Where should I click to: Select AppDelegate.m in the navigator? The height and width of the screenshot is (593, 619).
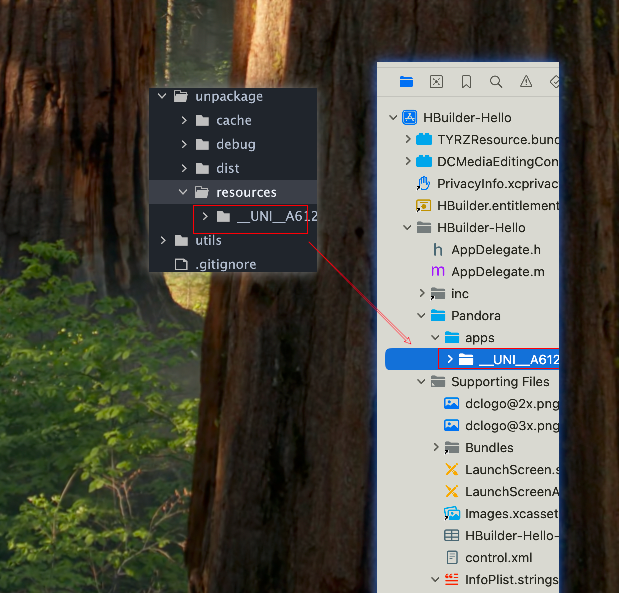tap(497, 272)
